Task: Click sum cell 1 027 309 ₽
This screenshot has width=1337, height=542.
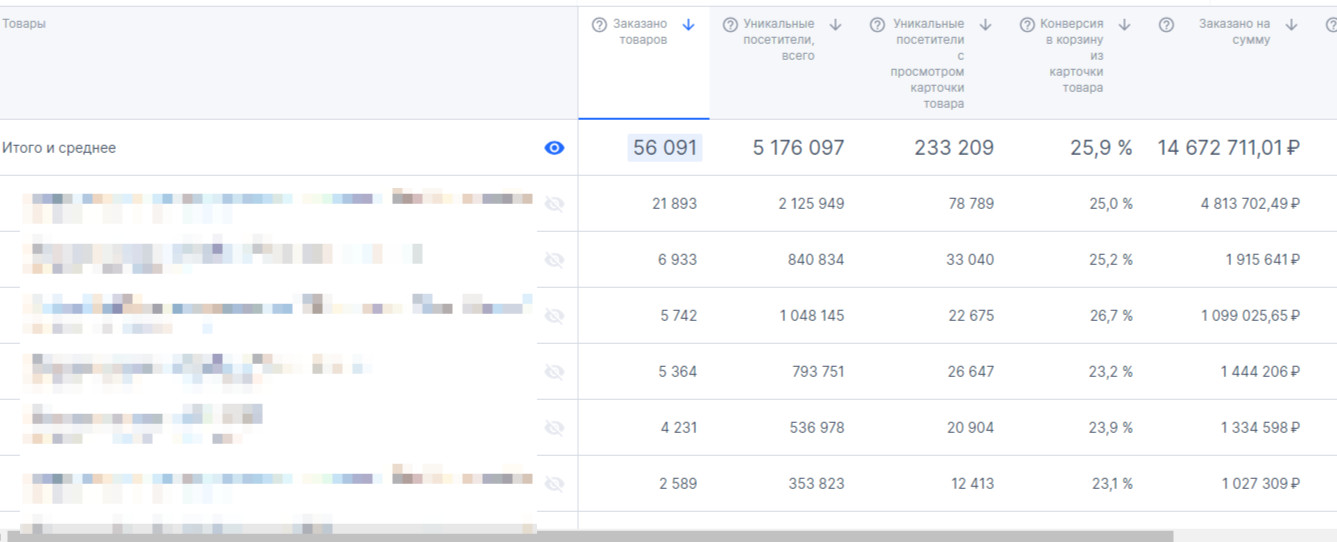Action: click(x=1260, y=484)
